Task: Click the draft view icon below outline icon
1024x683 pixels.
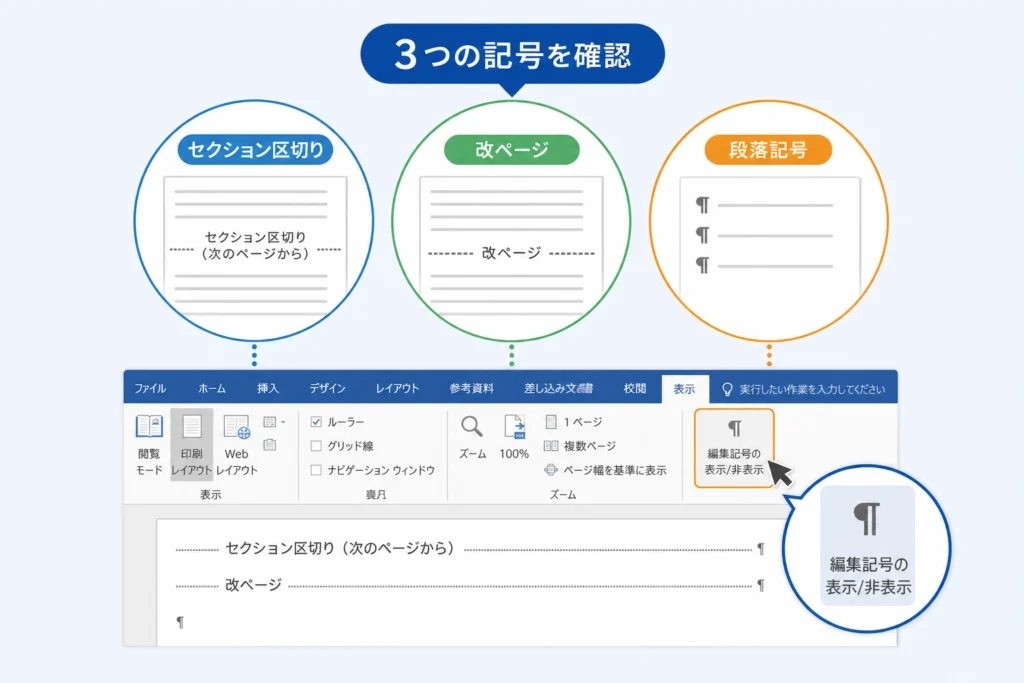Action: point(270,445)
